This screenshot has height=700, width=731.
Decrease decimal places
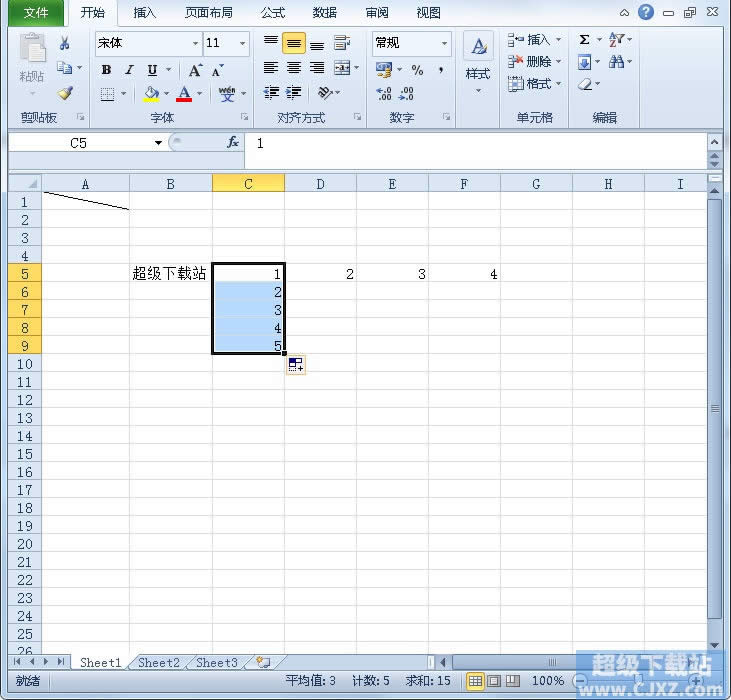407,94
